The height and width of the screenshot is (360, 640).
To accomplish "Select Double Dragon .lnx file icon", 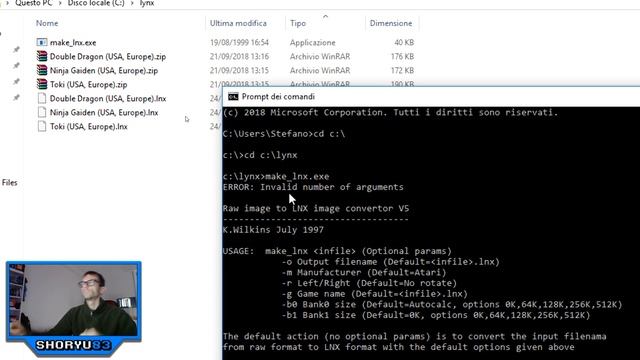I will (42, 98).
